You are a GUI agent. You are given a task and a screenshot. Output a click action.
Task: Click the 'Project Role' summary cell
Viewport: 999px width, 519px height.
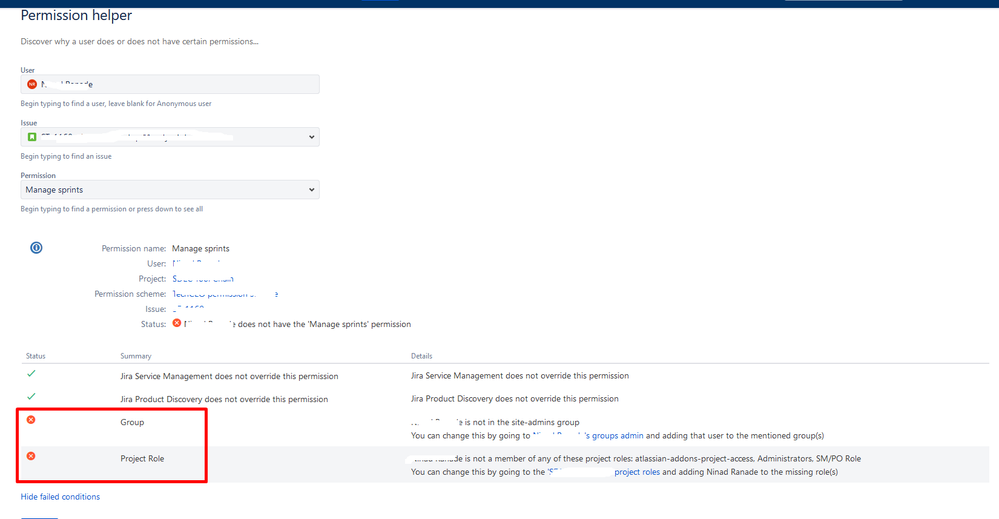click(x=142, y=459)
